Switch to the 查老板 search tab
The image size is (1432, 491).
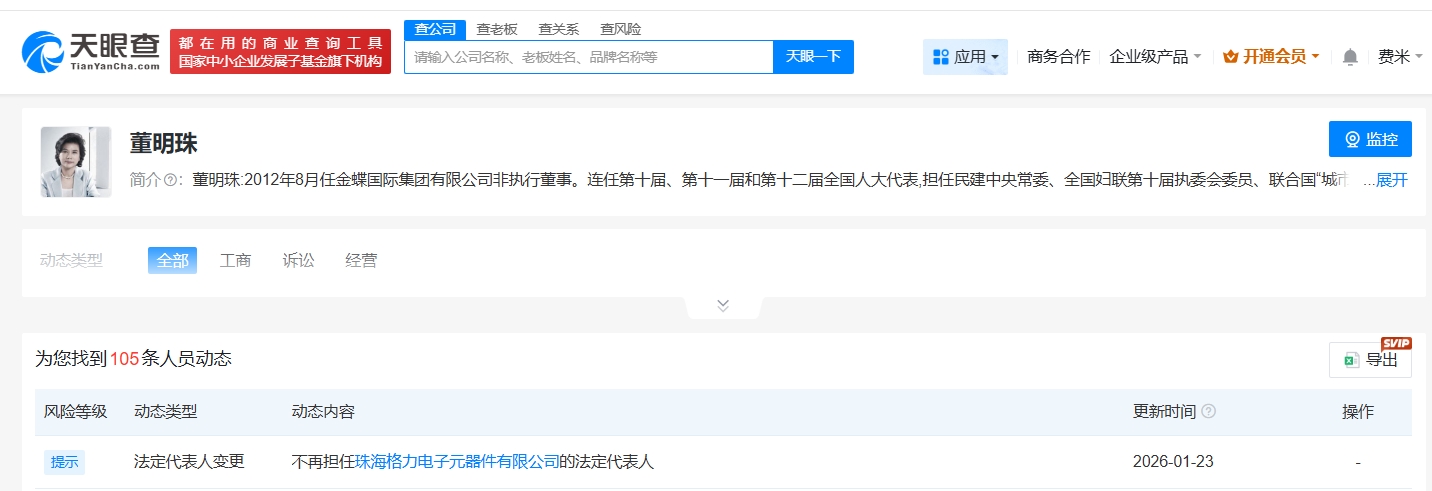497,29
